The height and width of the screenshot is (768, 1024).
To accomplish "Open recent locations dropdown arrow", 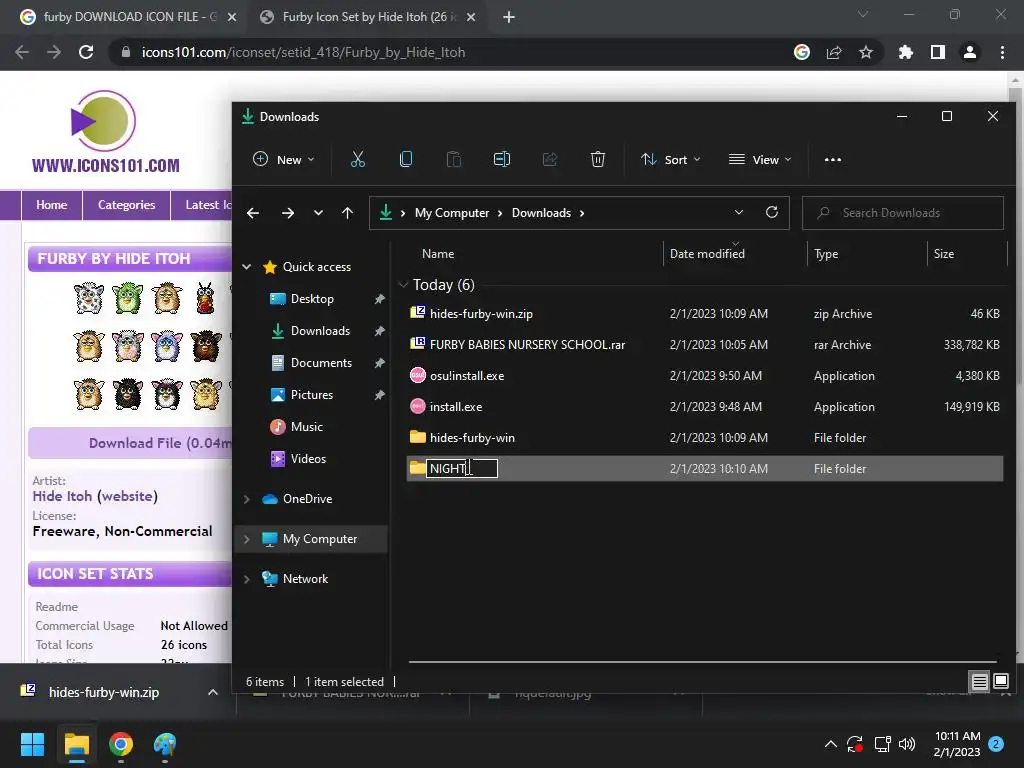I will click(x=318, y=213).
